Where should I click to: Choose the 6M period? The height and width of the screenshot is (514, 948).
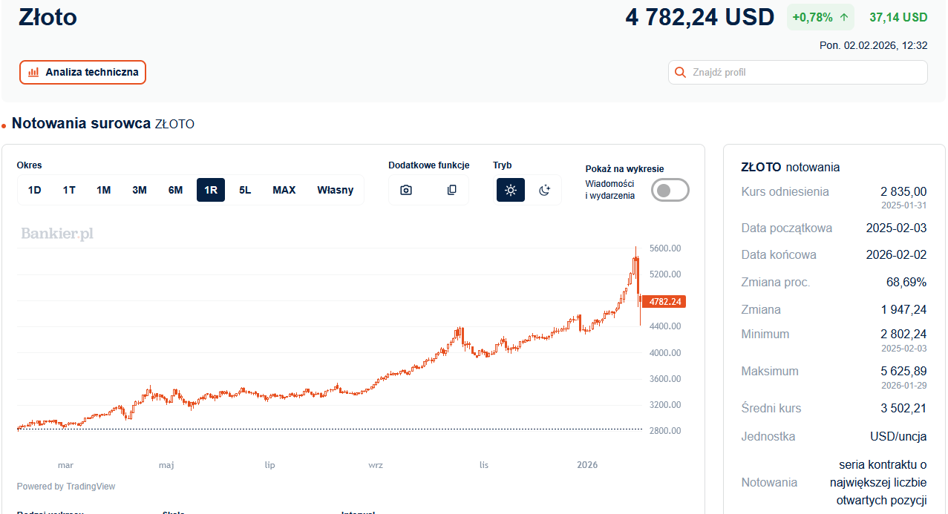(175, 190)
